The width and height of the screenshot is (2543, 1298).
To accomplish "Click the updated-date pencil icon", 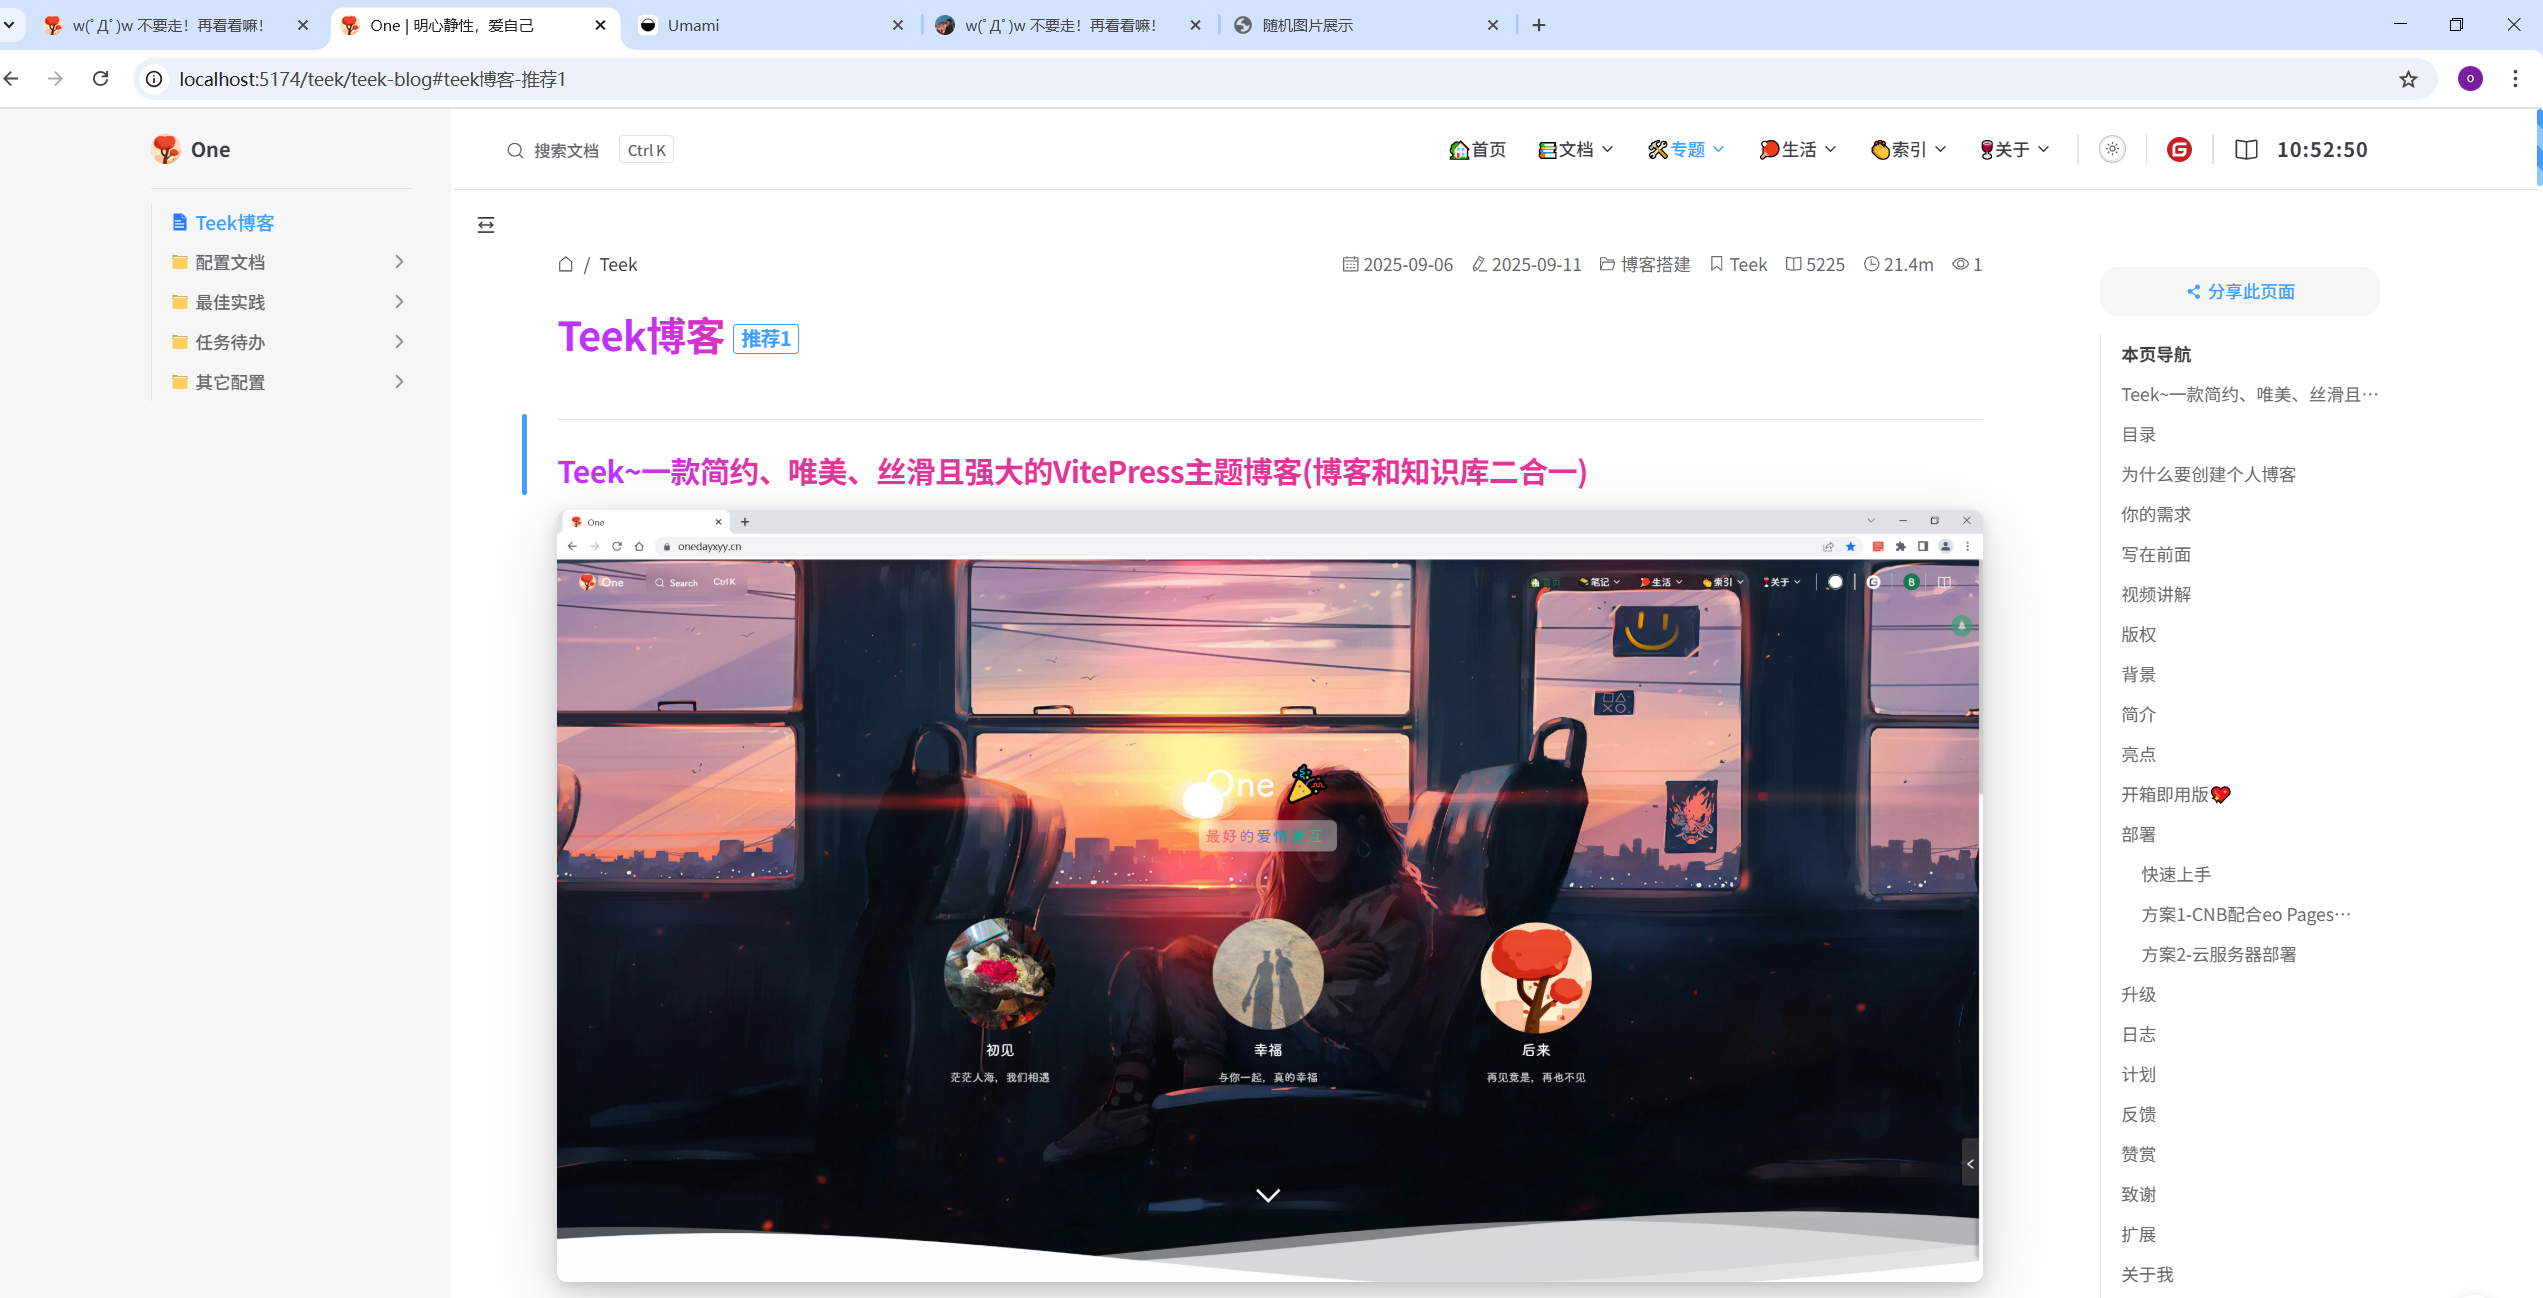I will coord(1479,264).
